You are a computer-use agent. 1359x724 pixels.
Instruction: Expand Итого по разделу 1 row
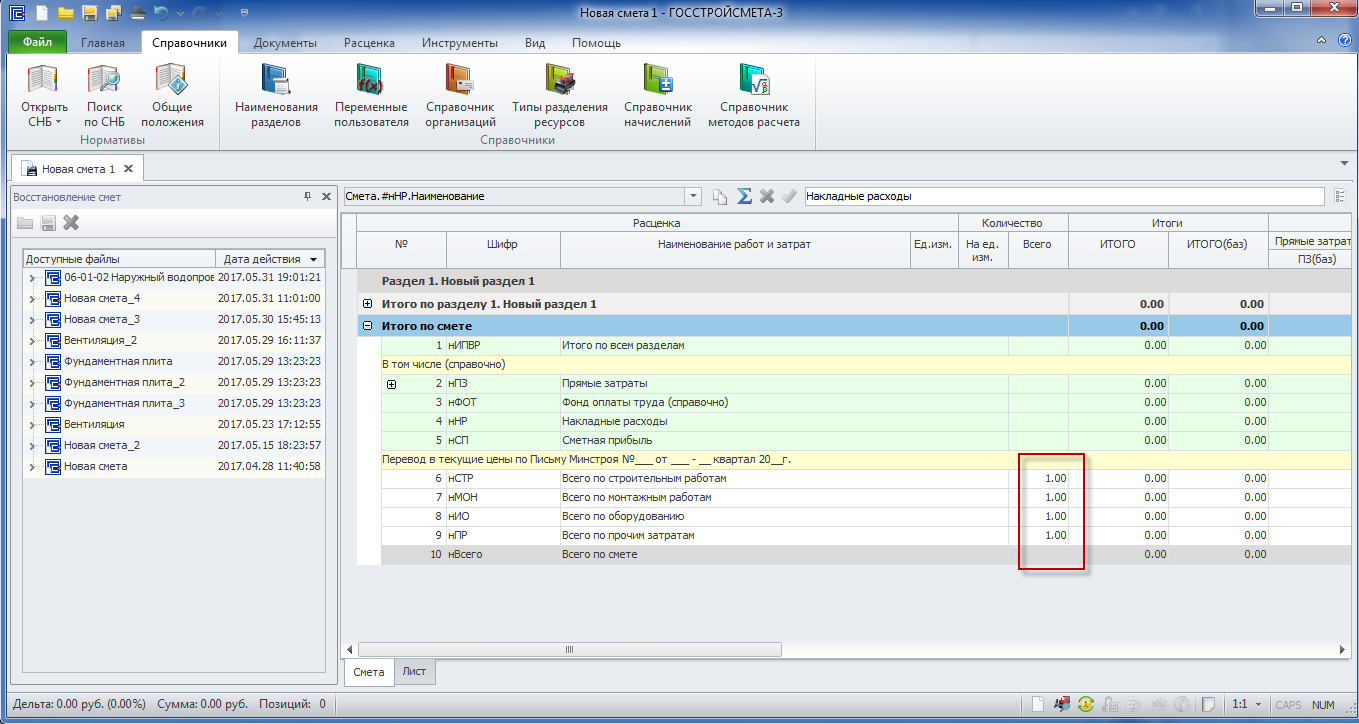tap(367, 304)
